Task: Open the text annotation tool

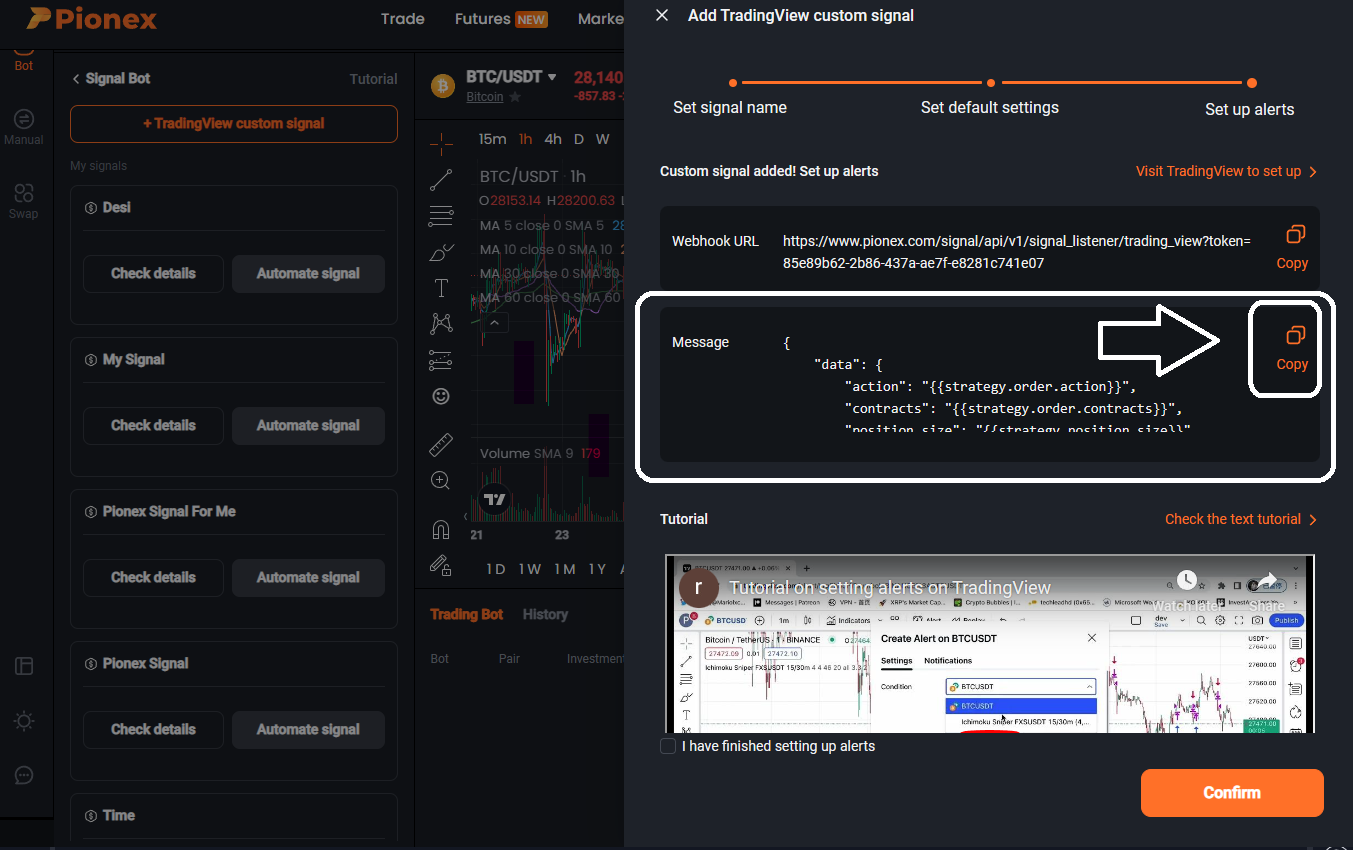Action: (x=440, y=287)
